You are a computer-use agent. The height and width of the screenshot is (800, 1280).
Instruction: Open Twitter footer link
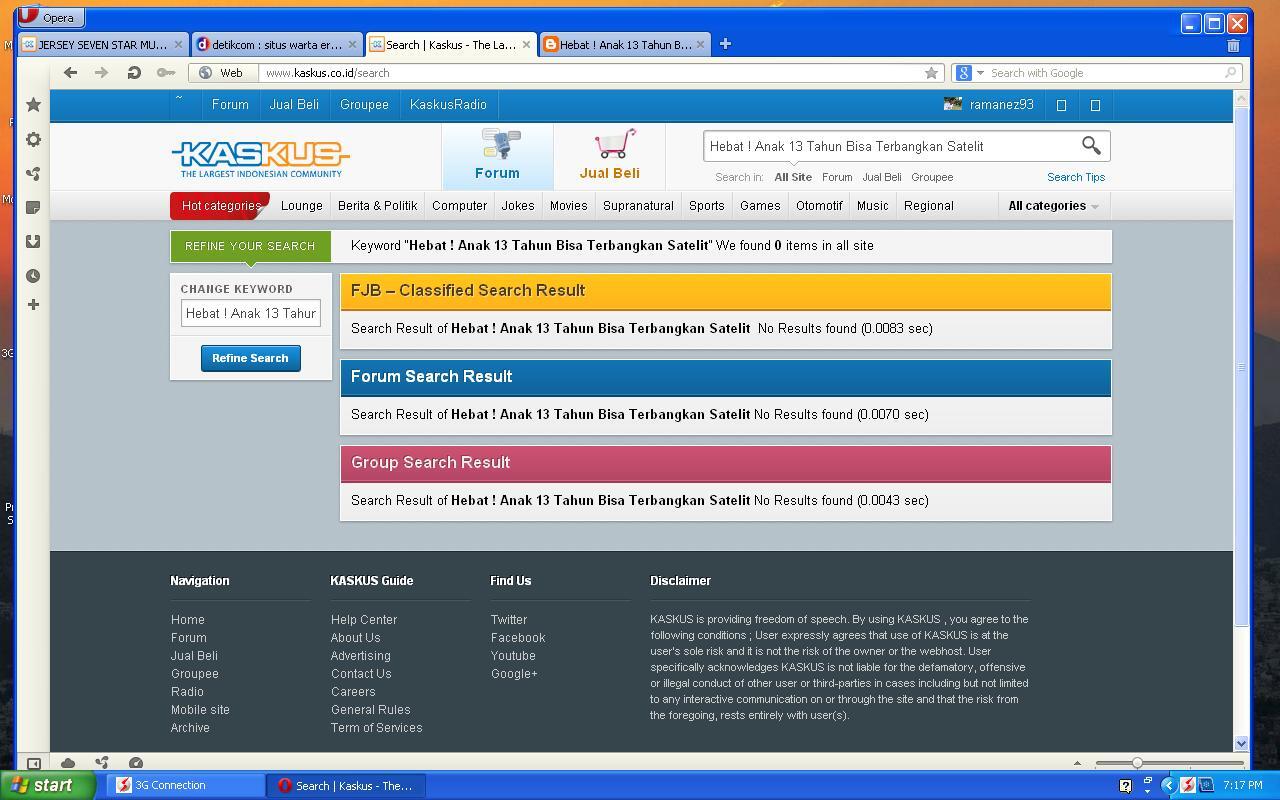pyautogui.click(x=509, y=620)
